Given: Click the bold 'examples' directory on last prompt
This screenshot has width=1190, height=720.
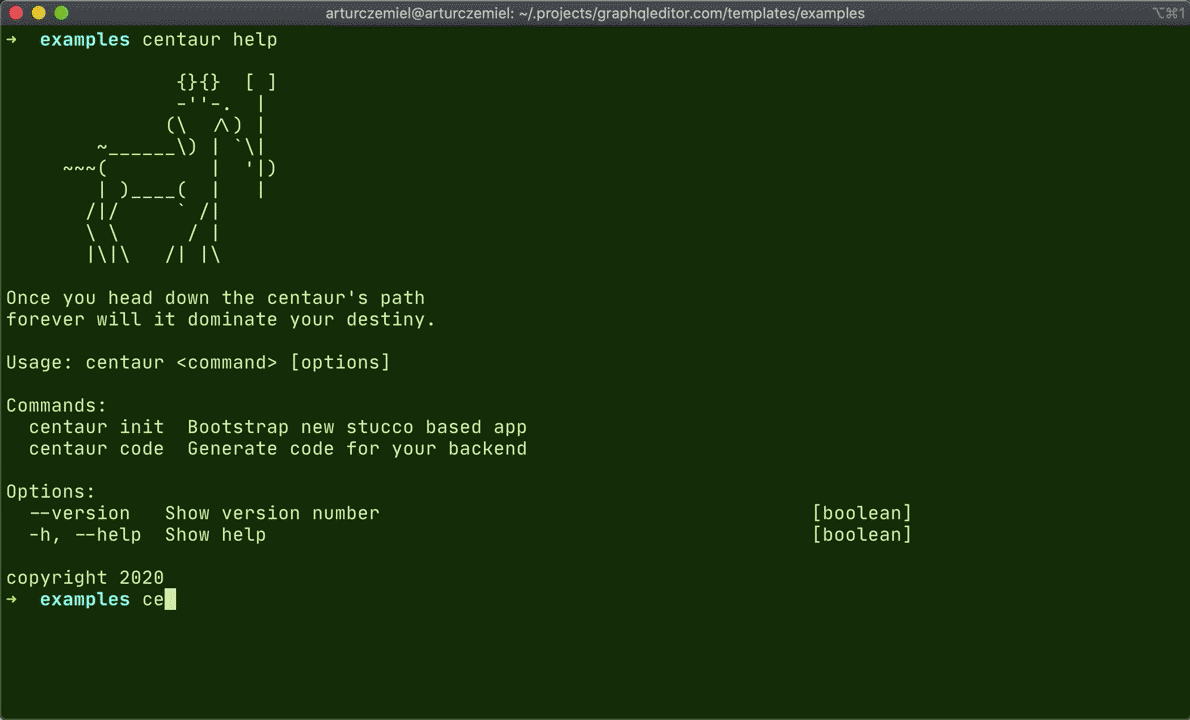Looking at the screenshot, I should (85, 599).
